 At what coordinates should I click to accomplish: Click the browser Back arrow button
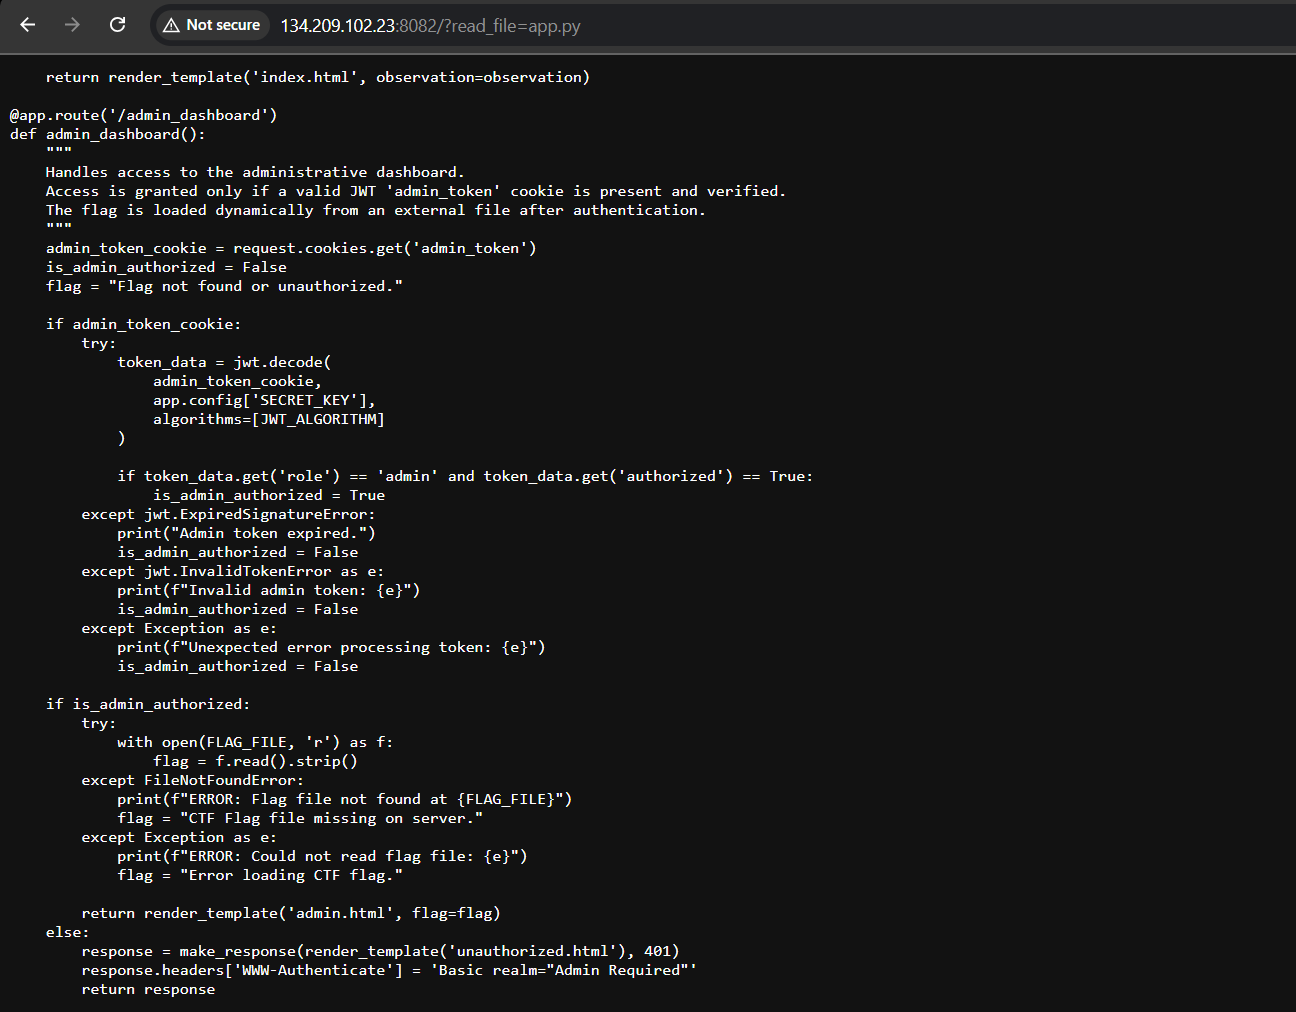click(28, 25)
